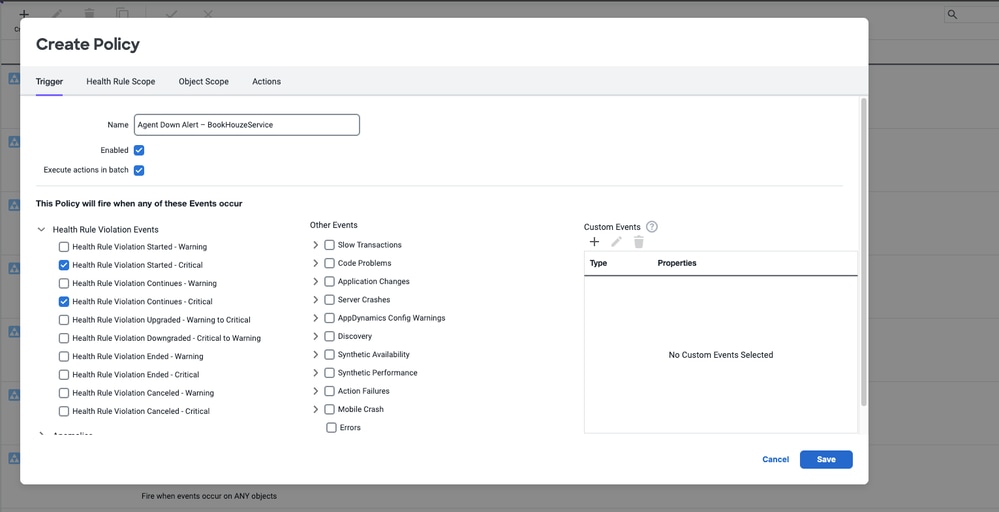Viewport: 999px width, 512px height.
Task: Click the search magnifier in background toolbar
Action: click(952, 14)
